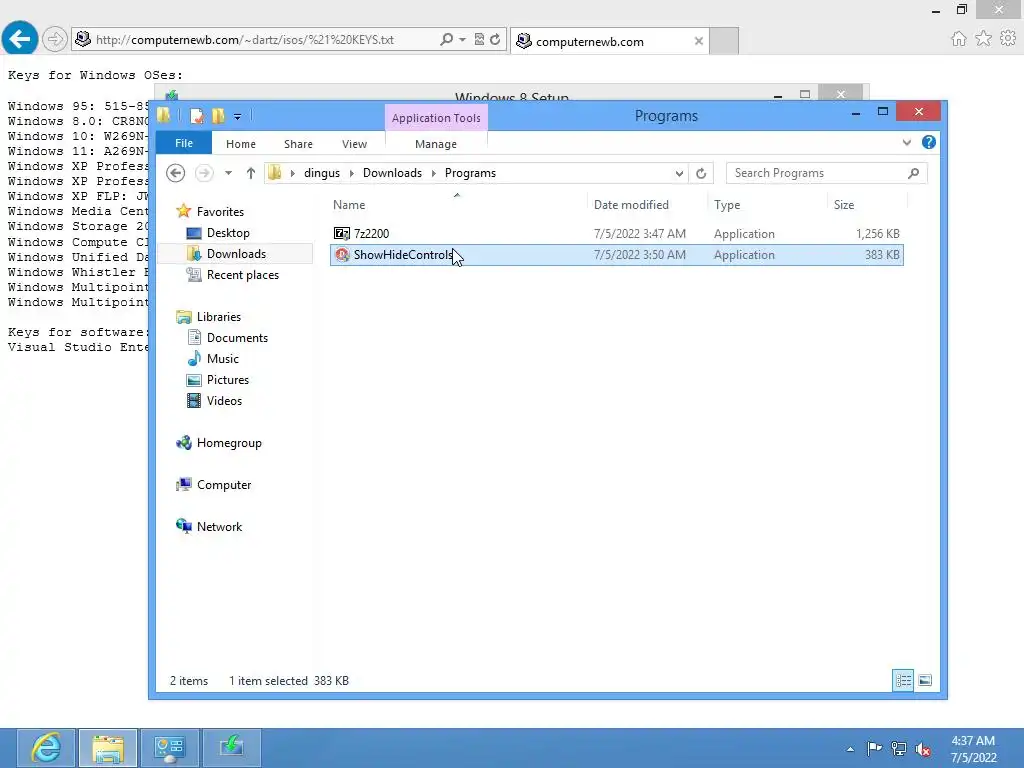The image size is (1024, 768).
Task: Click the Properties quick access toolbar icon
Action: point(197,116)
